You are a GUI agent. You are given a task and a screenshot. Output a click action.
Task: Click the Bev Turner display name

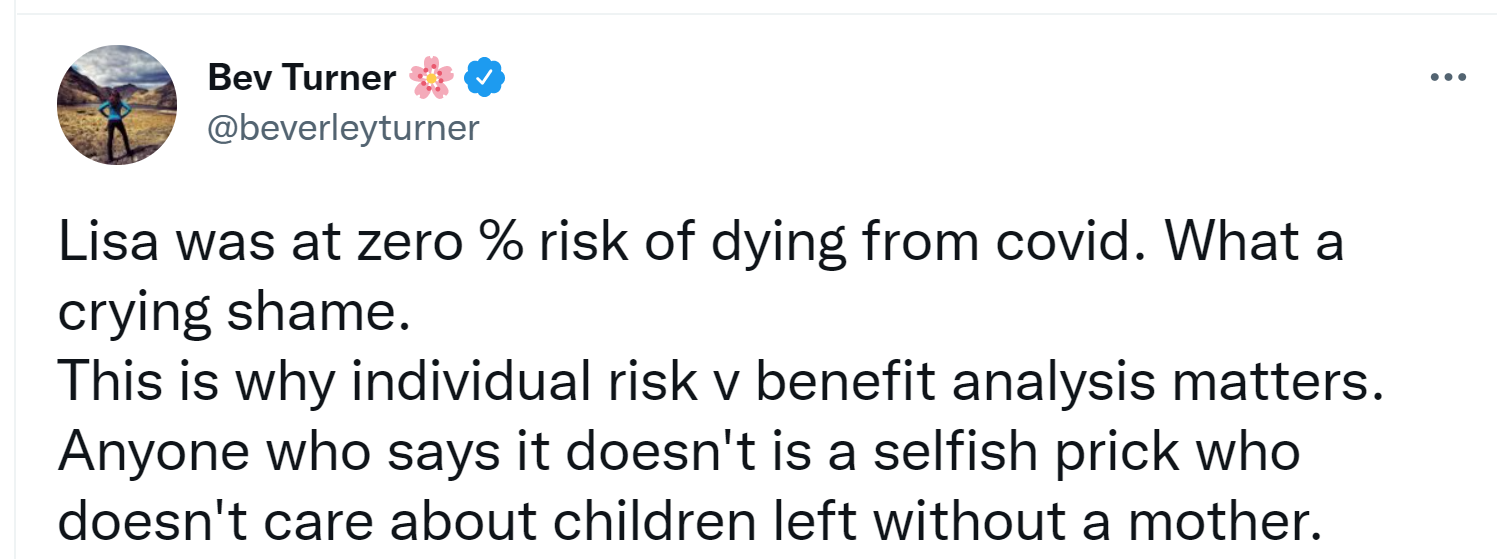coord(302,77)
